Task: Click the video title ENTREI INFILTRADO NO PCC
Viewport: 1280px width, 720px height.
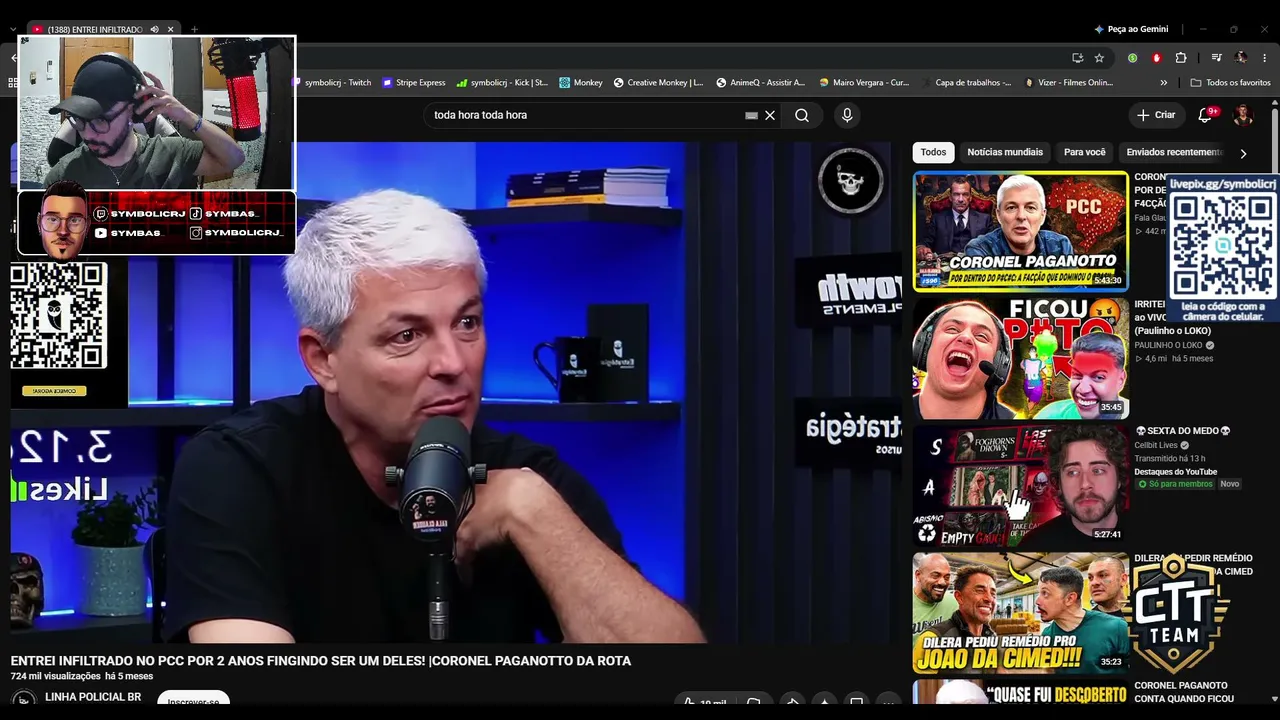Action: click(x=321, y=661)
